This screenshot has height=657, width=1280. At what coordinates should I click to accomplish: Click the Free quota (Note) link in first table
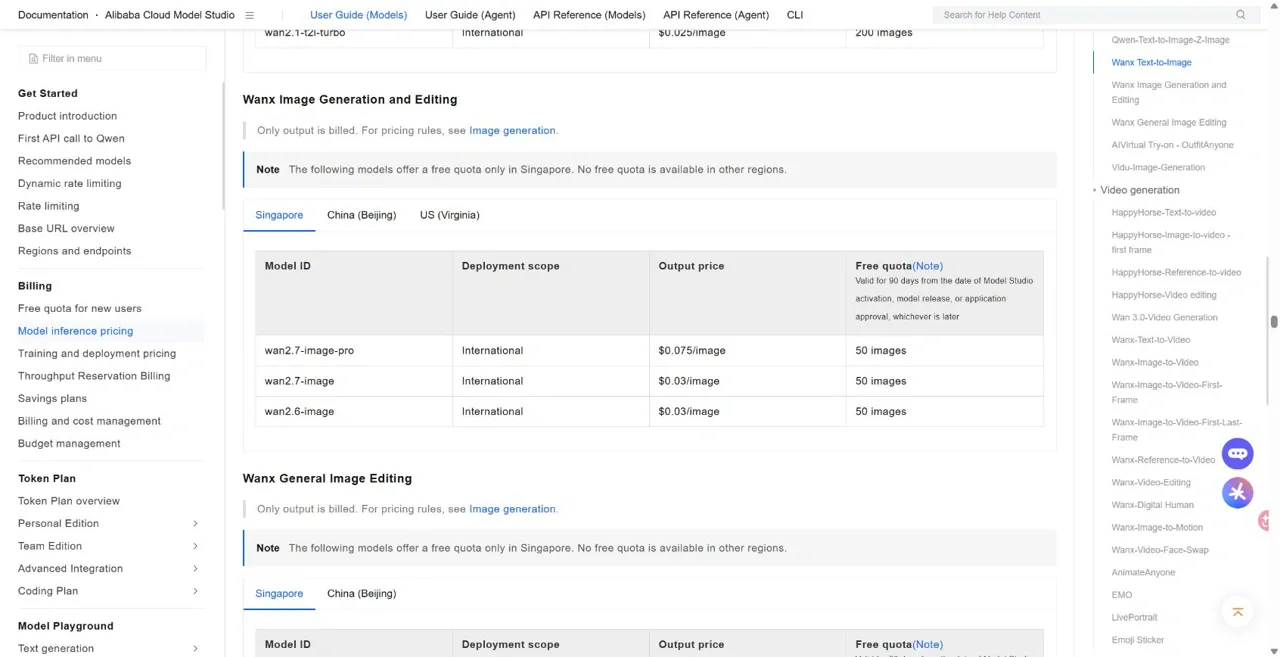pyautogui.click(x=927, y=266)
